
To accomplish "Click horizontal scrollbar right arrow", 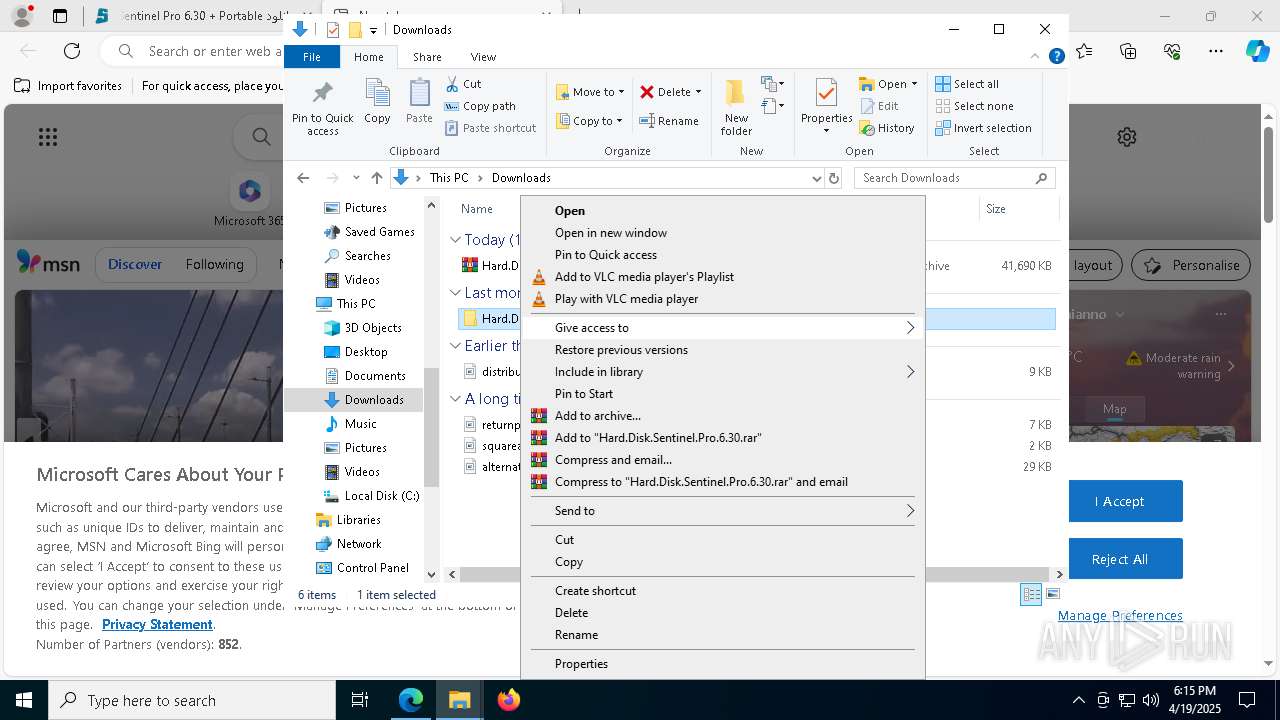I will pos(1060,574).
